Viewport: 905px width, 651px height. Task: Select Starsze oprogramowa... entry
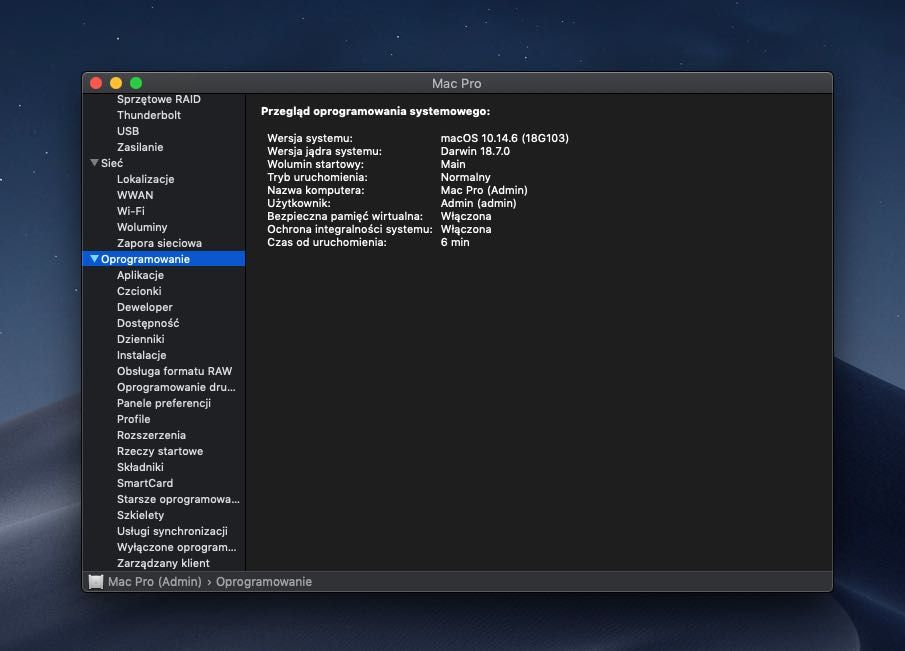178,499
